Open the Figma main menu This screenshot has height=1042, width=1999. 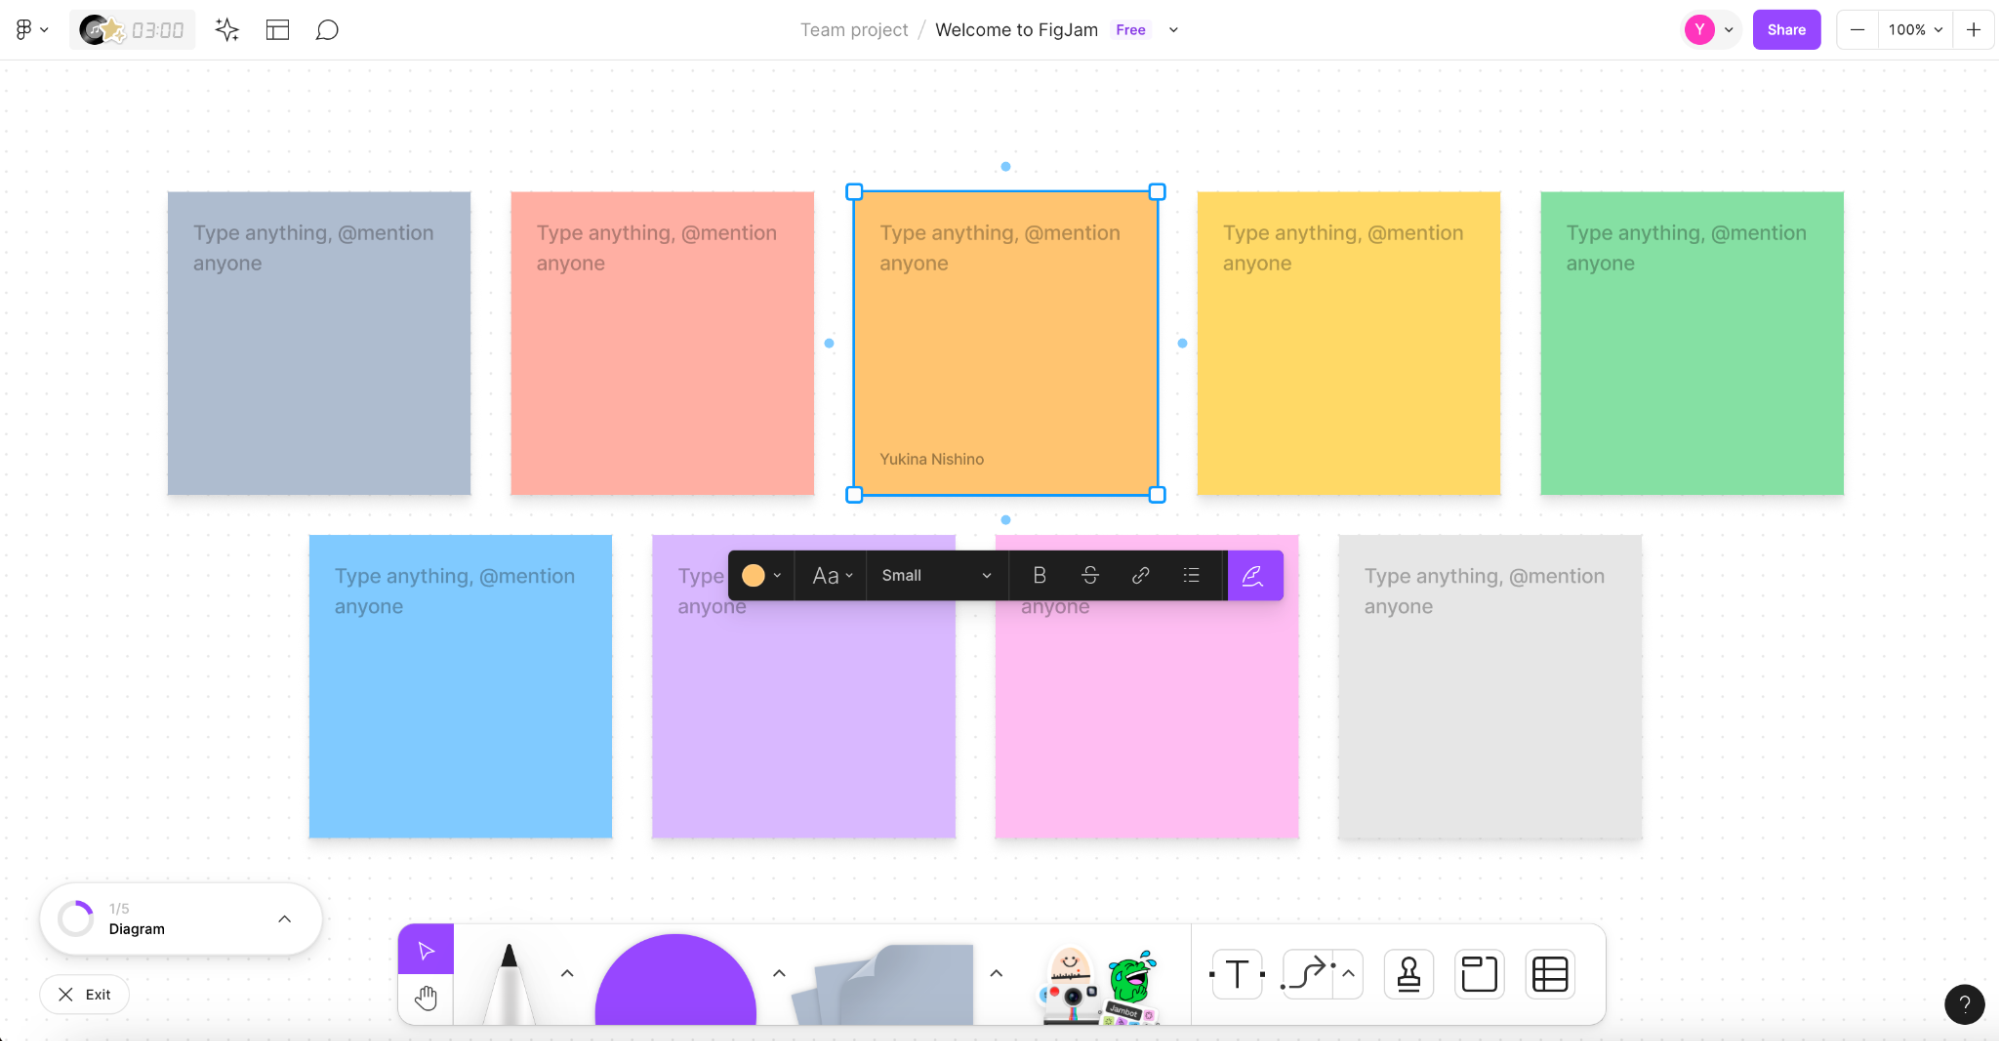31,30
